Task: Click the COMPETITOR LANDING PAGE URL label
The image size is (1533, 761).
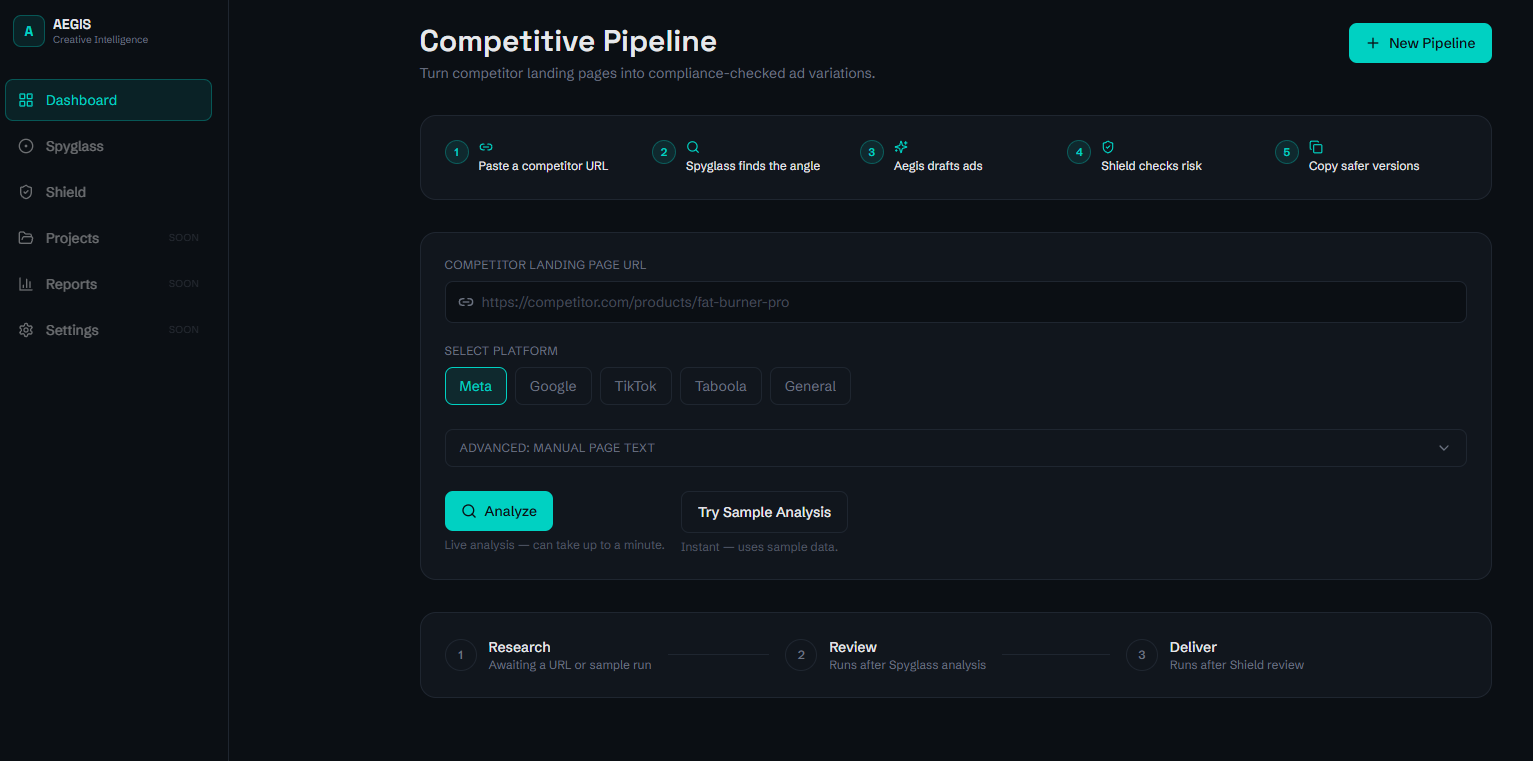Action: tap(545, 265)
